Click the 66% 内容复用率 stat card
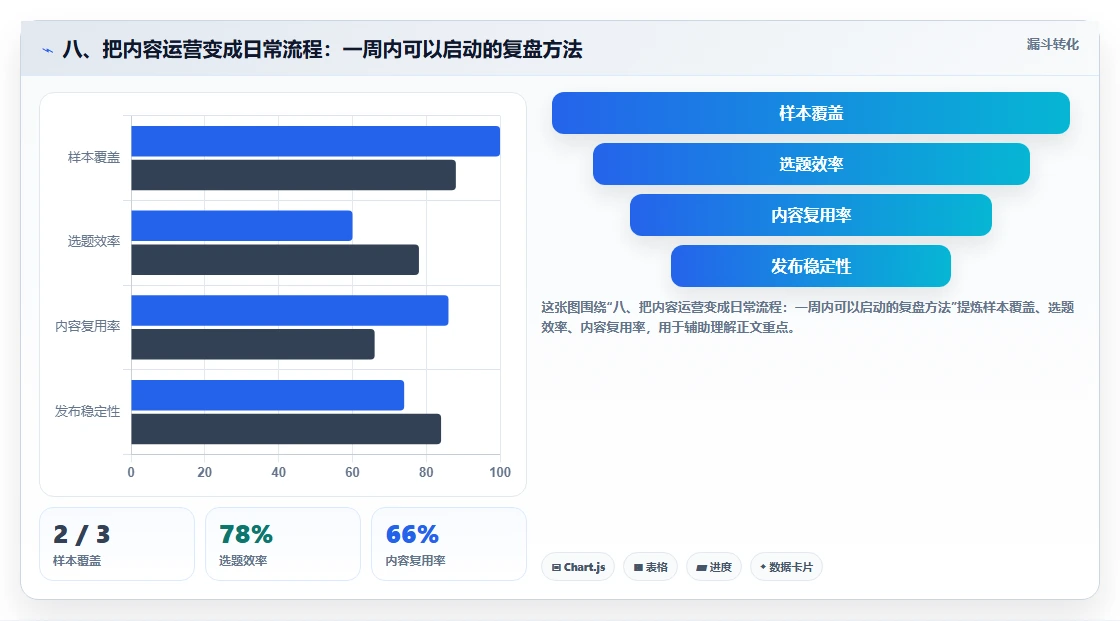1120x621 pixels. pos(449,544)
